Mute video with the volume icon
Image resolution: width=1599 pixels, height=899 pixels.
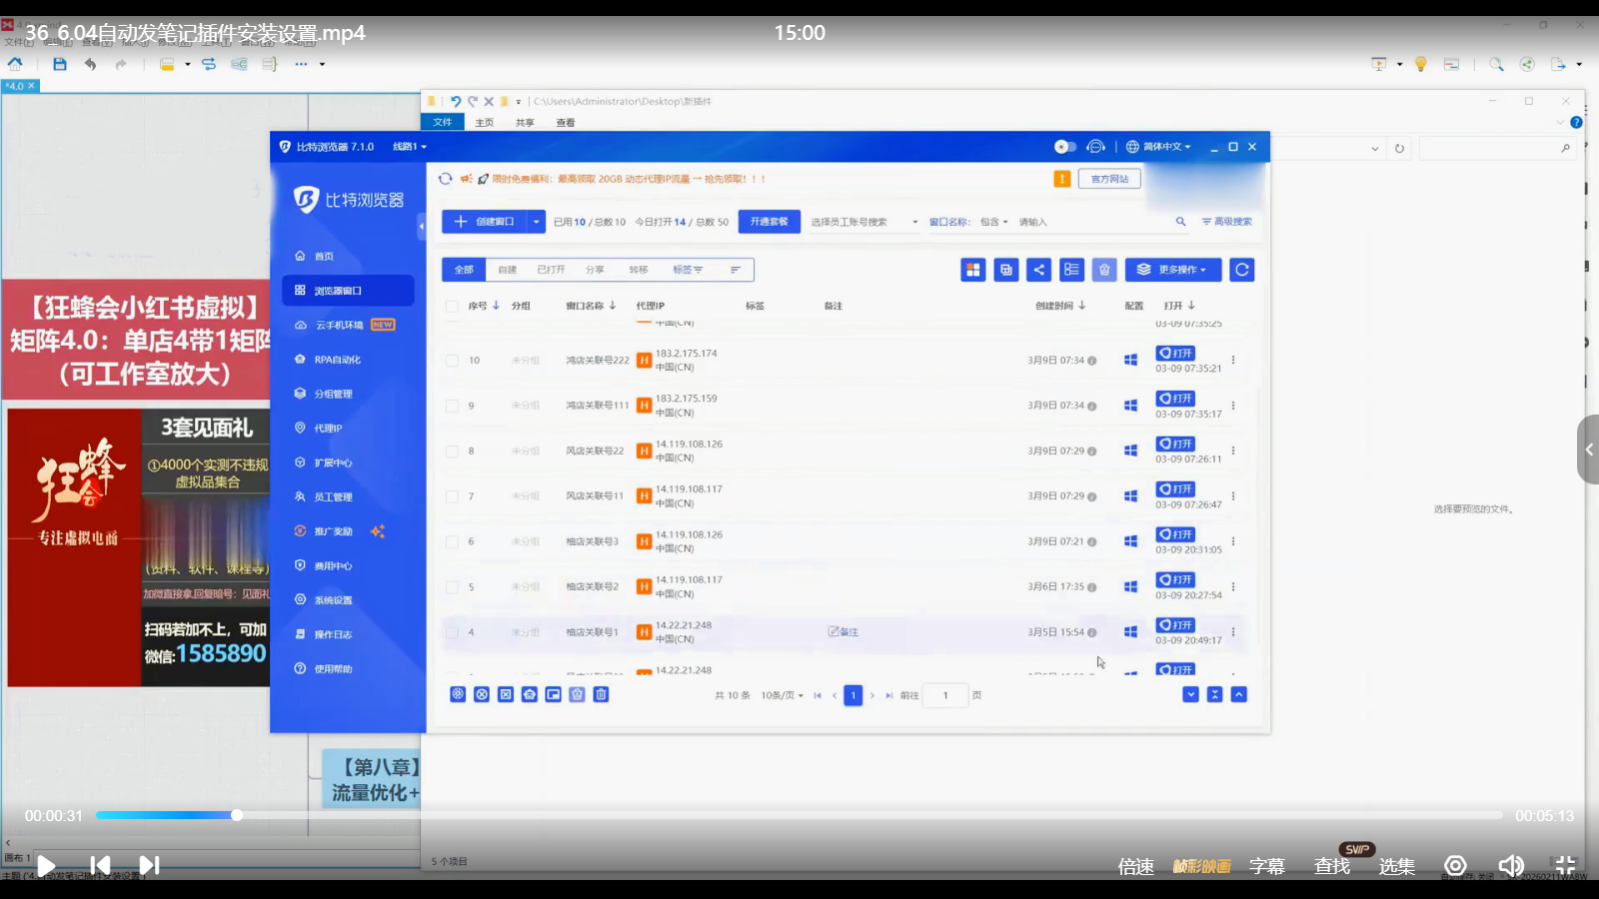pos(1510,865)
